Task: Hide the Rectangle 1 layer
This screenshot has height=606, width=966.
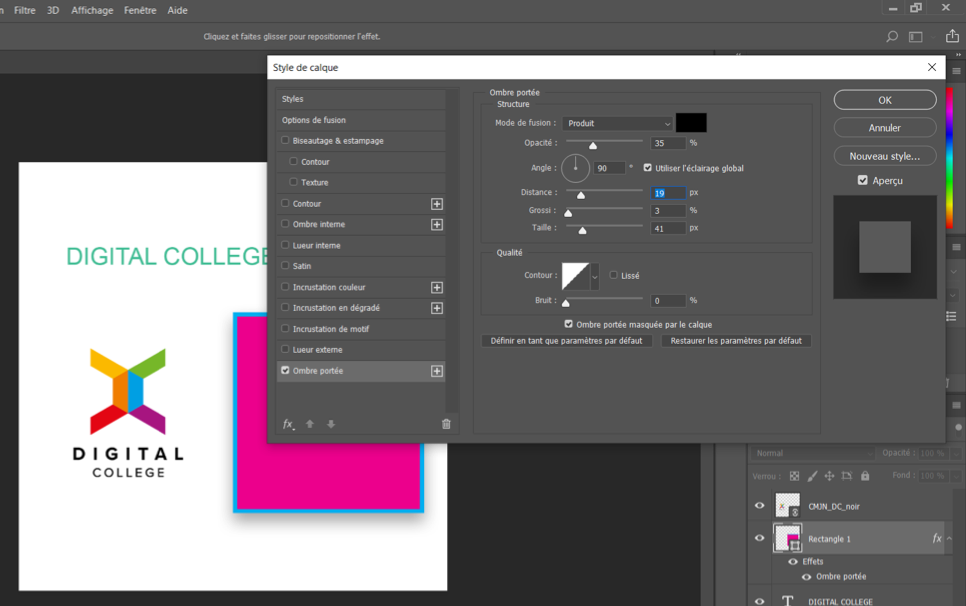Action: 760,538
